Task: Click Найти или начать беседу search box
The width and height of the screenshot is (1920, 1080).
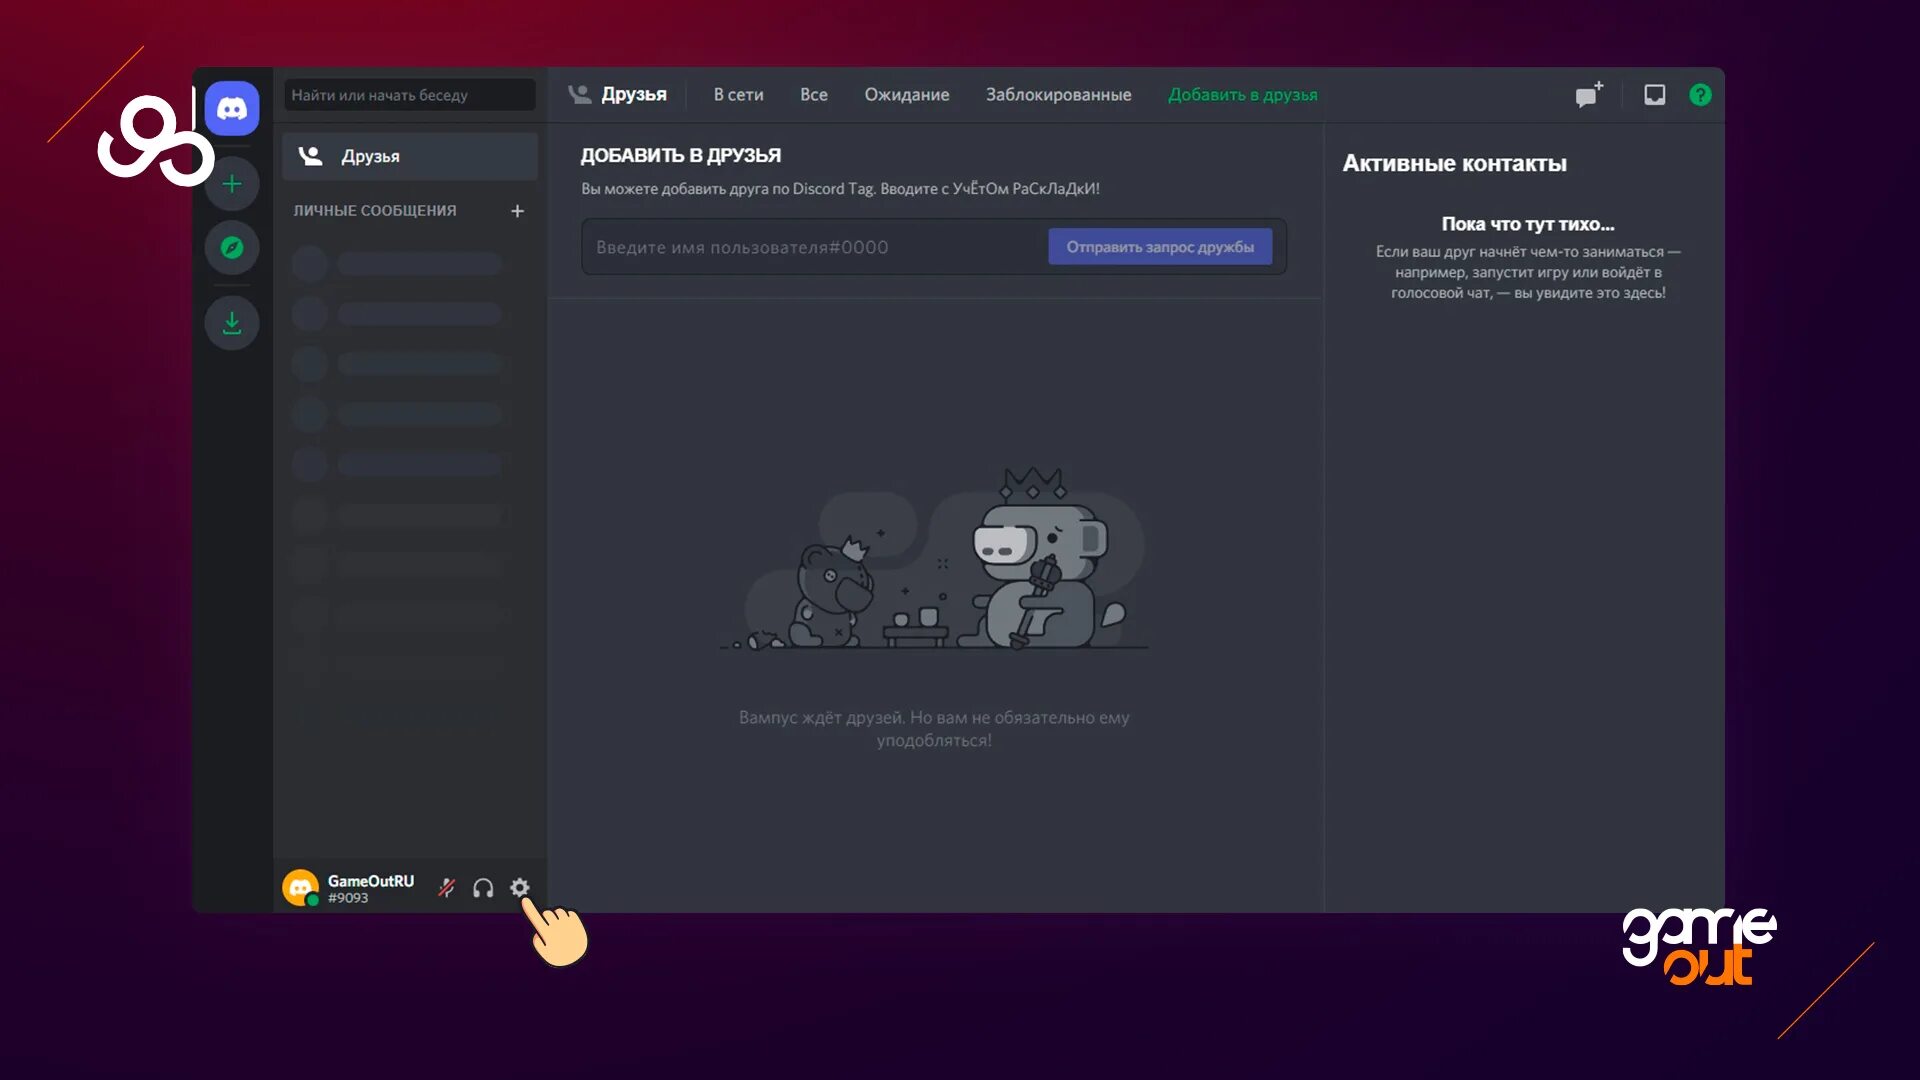Action: tap(409, 95)
